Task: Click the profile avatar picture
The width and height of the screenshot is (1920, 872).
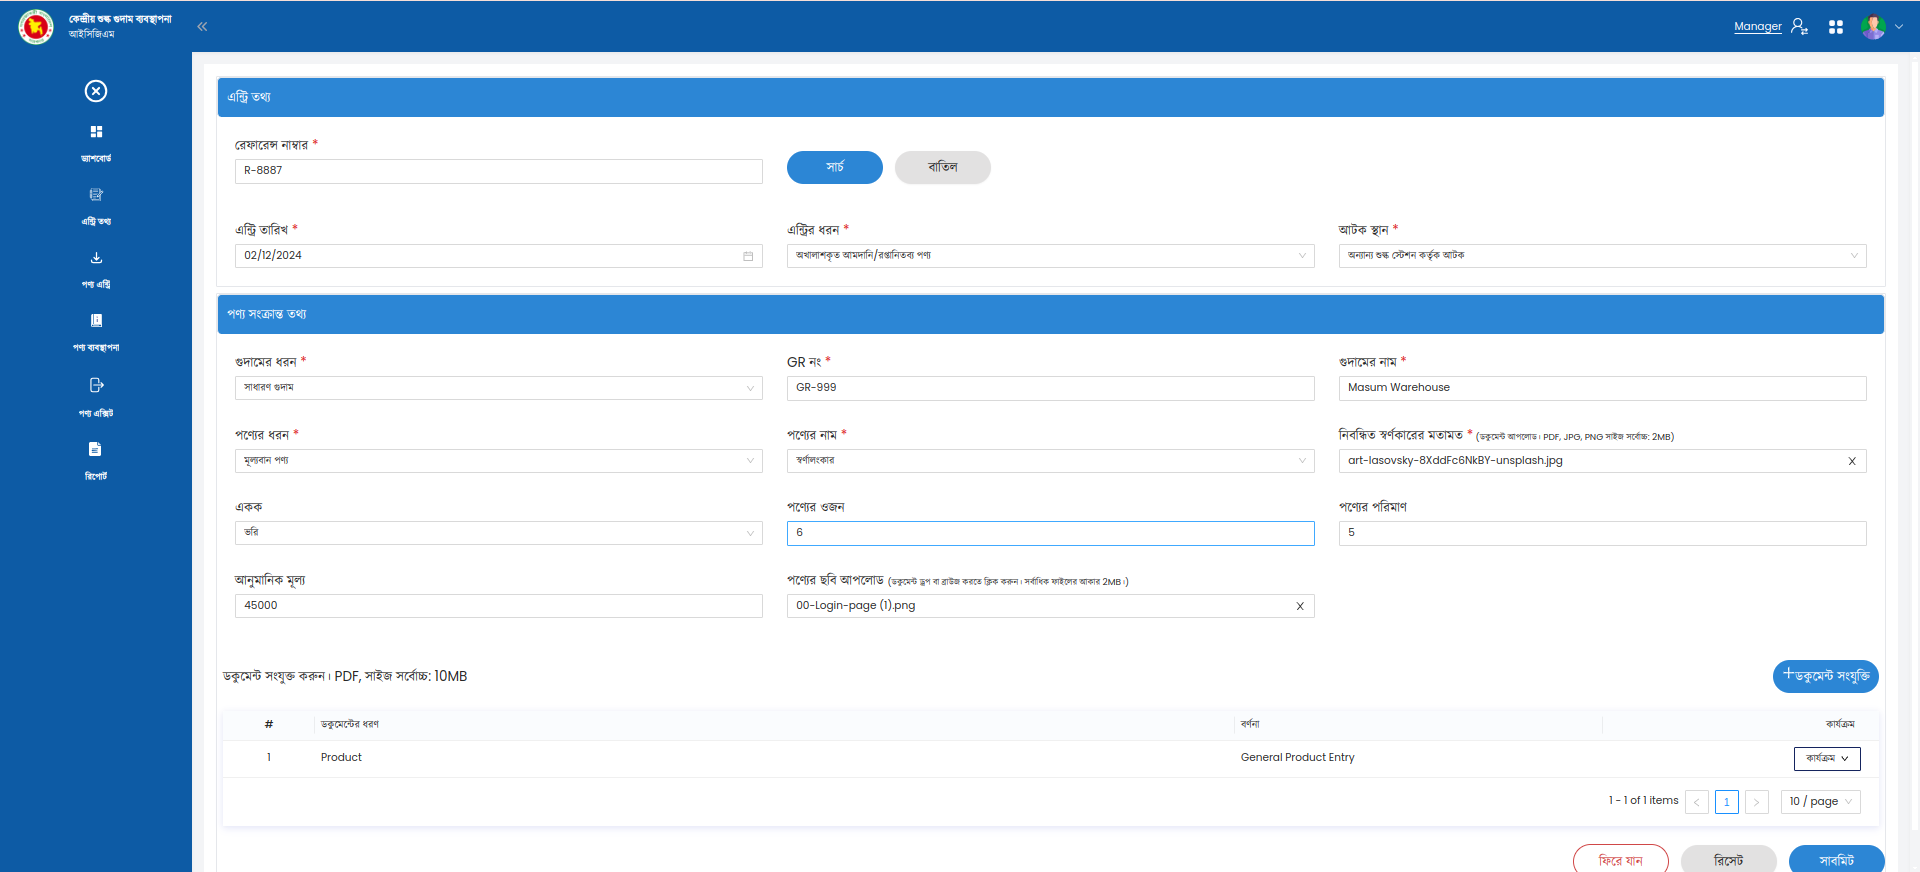Action: click(1873, 27)
